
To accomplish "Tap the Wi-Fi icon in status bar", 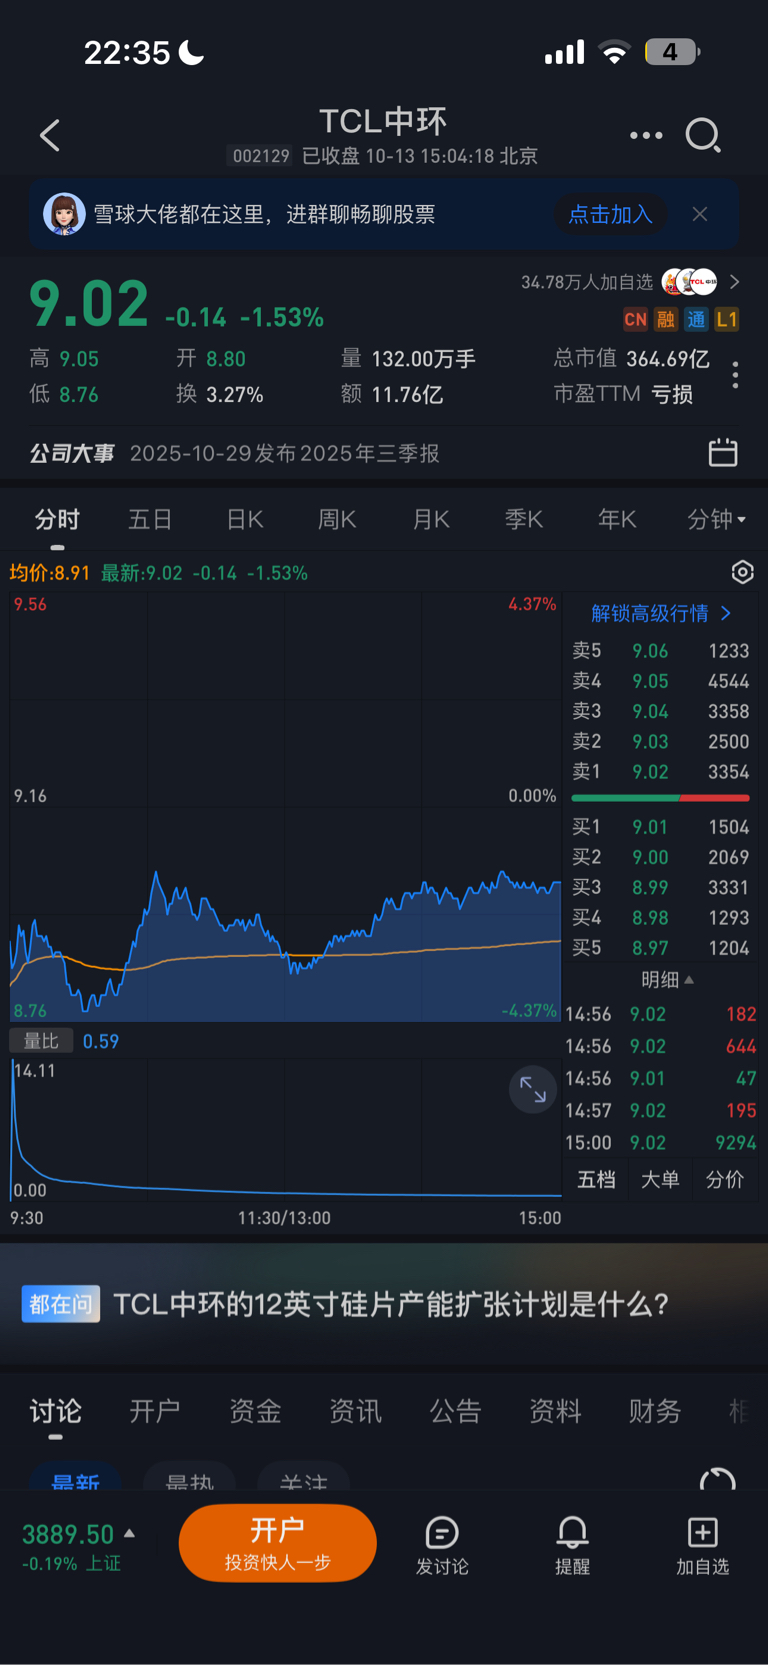I will tap(615, 52).
